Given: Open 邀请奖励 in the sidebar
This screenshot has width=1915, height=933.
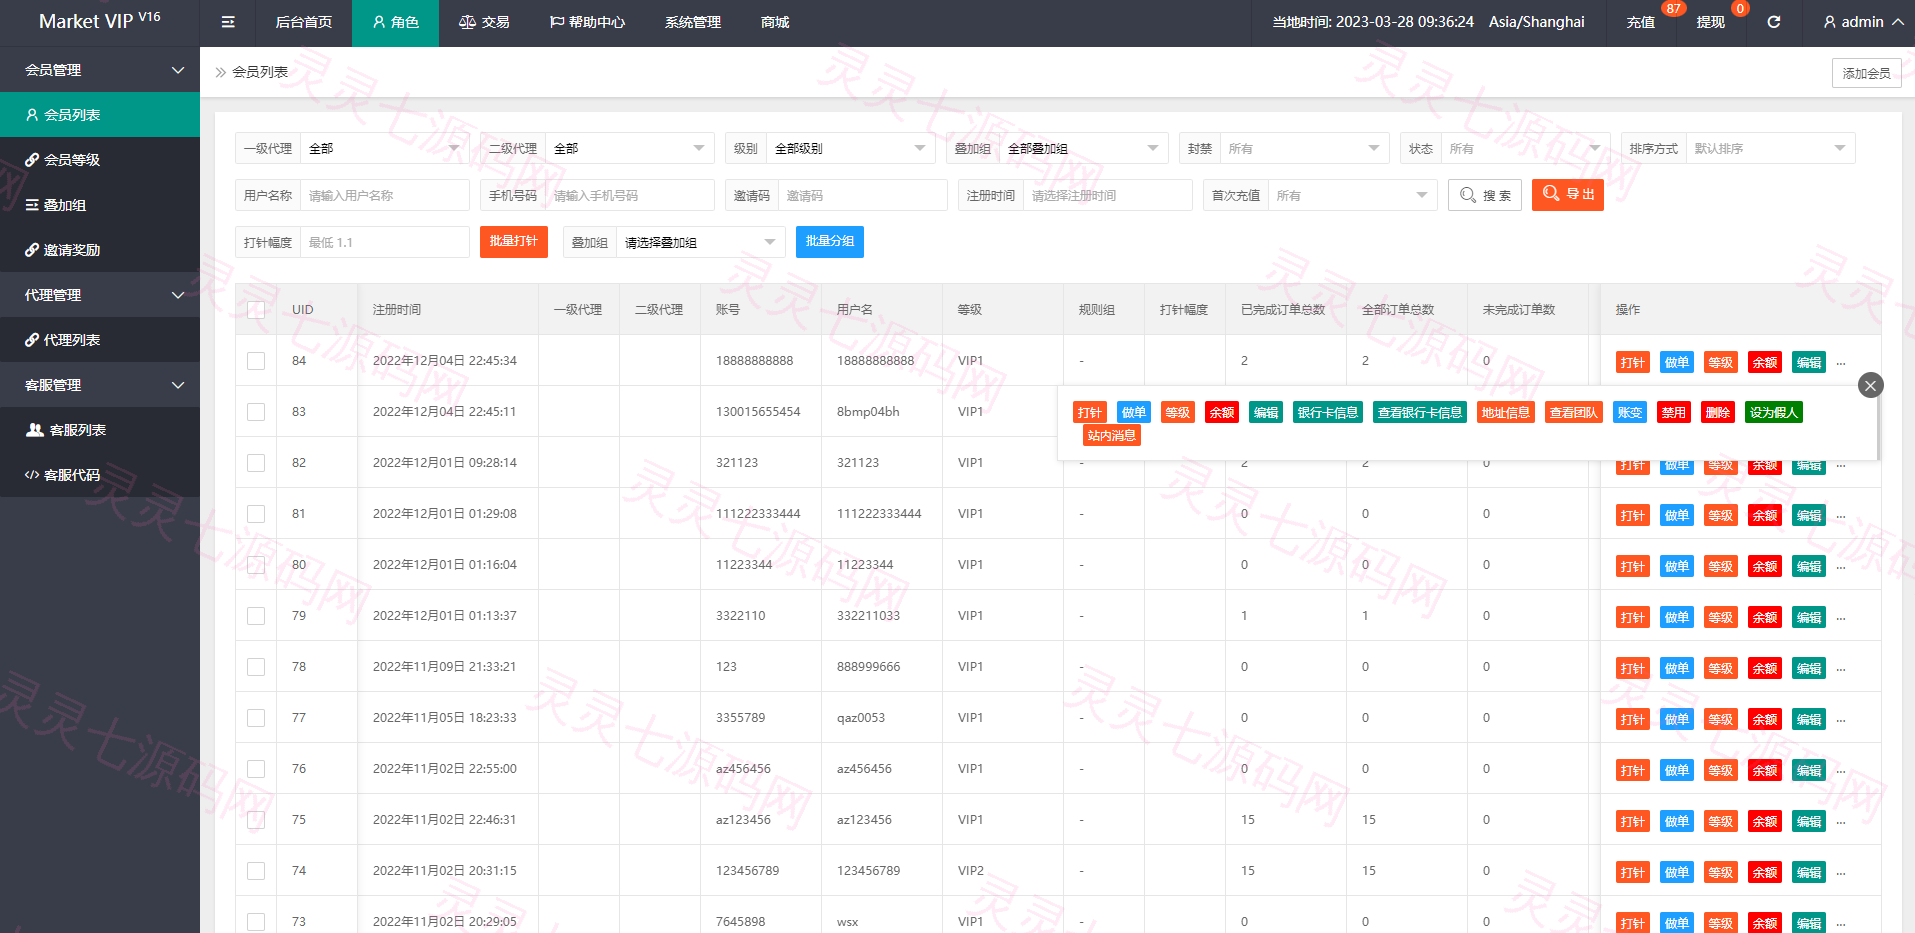Looking at the screenshot, I should tap(100, 250).
